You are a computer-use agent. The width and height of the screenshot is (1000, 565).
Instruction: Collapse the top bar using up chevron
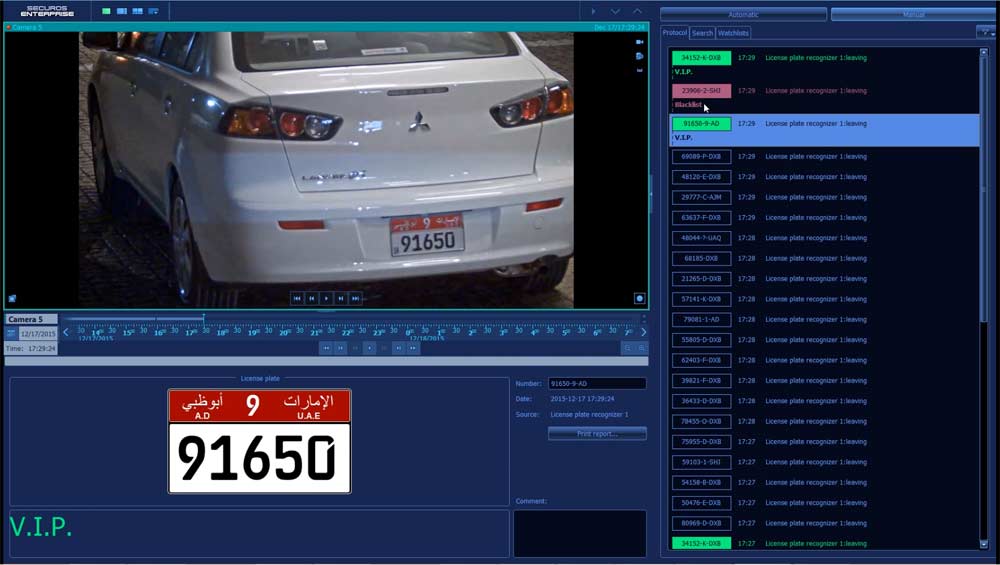point(637,11)
